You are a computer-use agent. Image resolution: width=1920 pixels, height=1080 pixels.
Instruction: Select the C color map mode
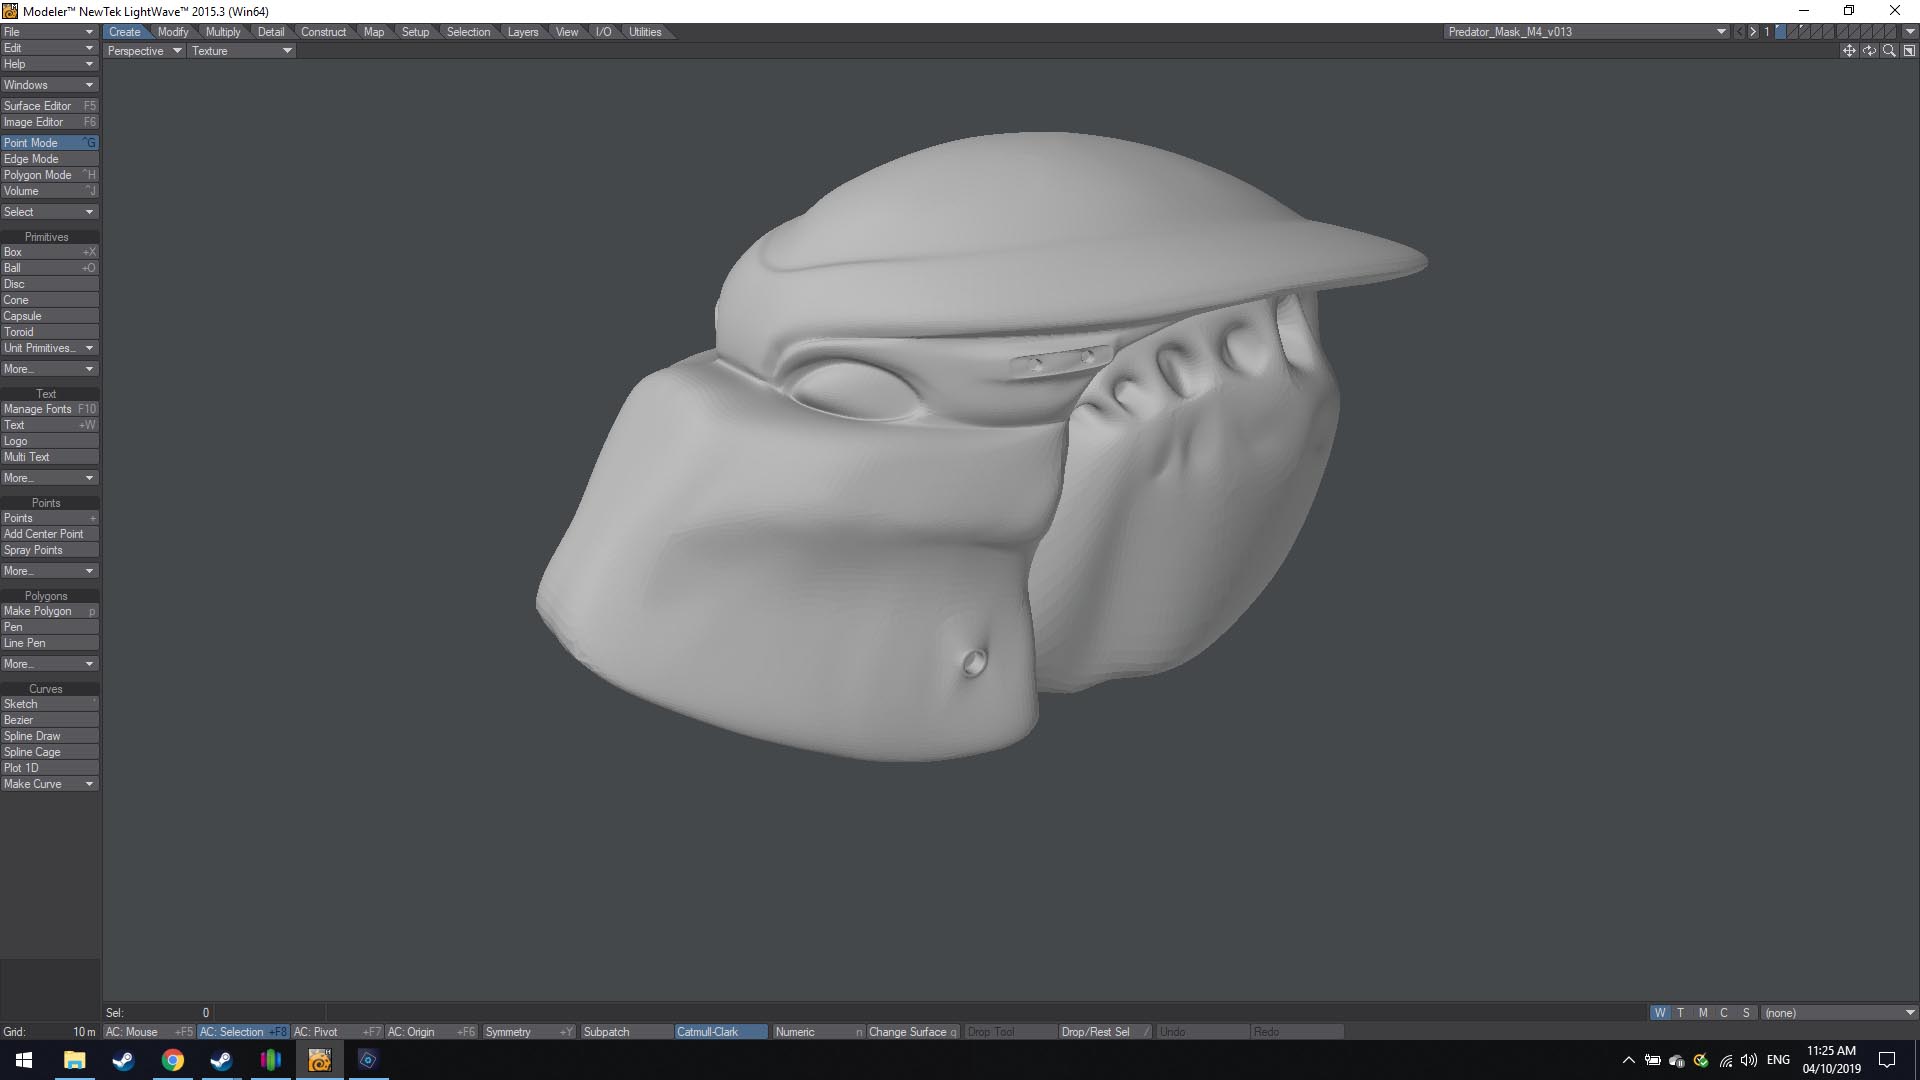[x=1724, y=1013]
